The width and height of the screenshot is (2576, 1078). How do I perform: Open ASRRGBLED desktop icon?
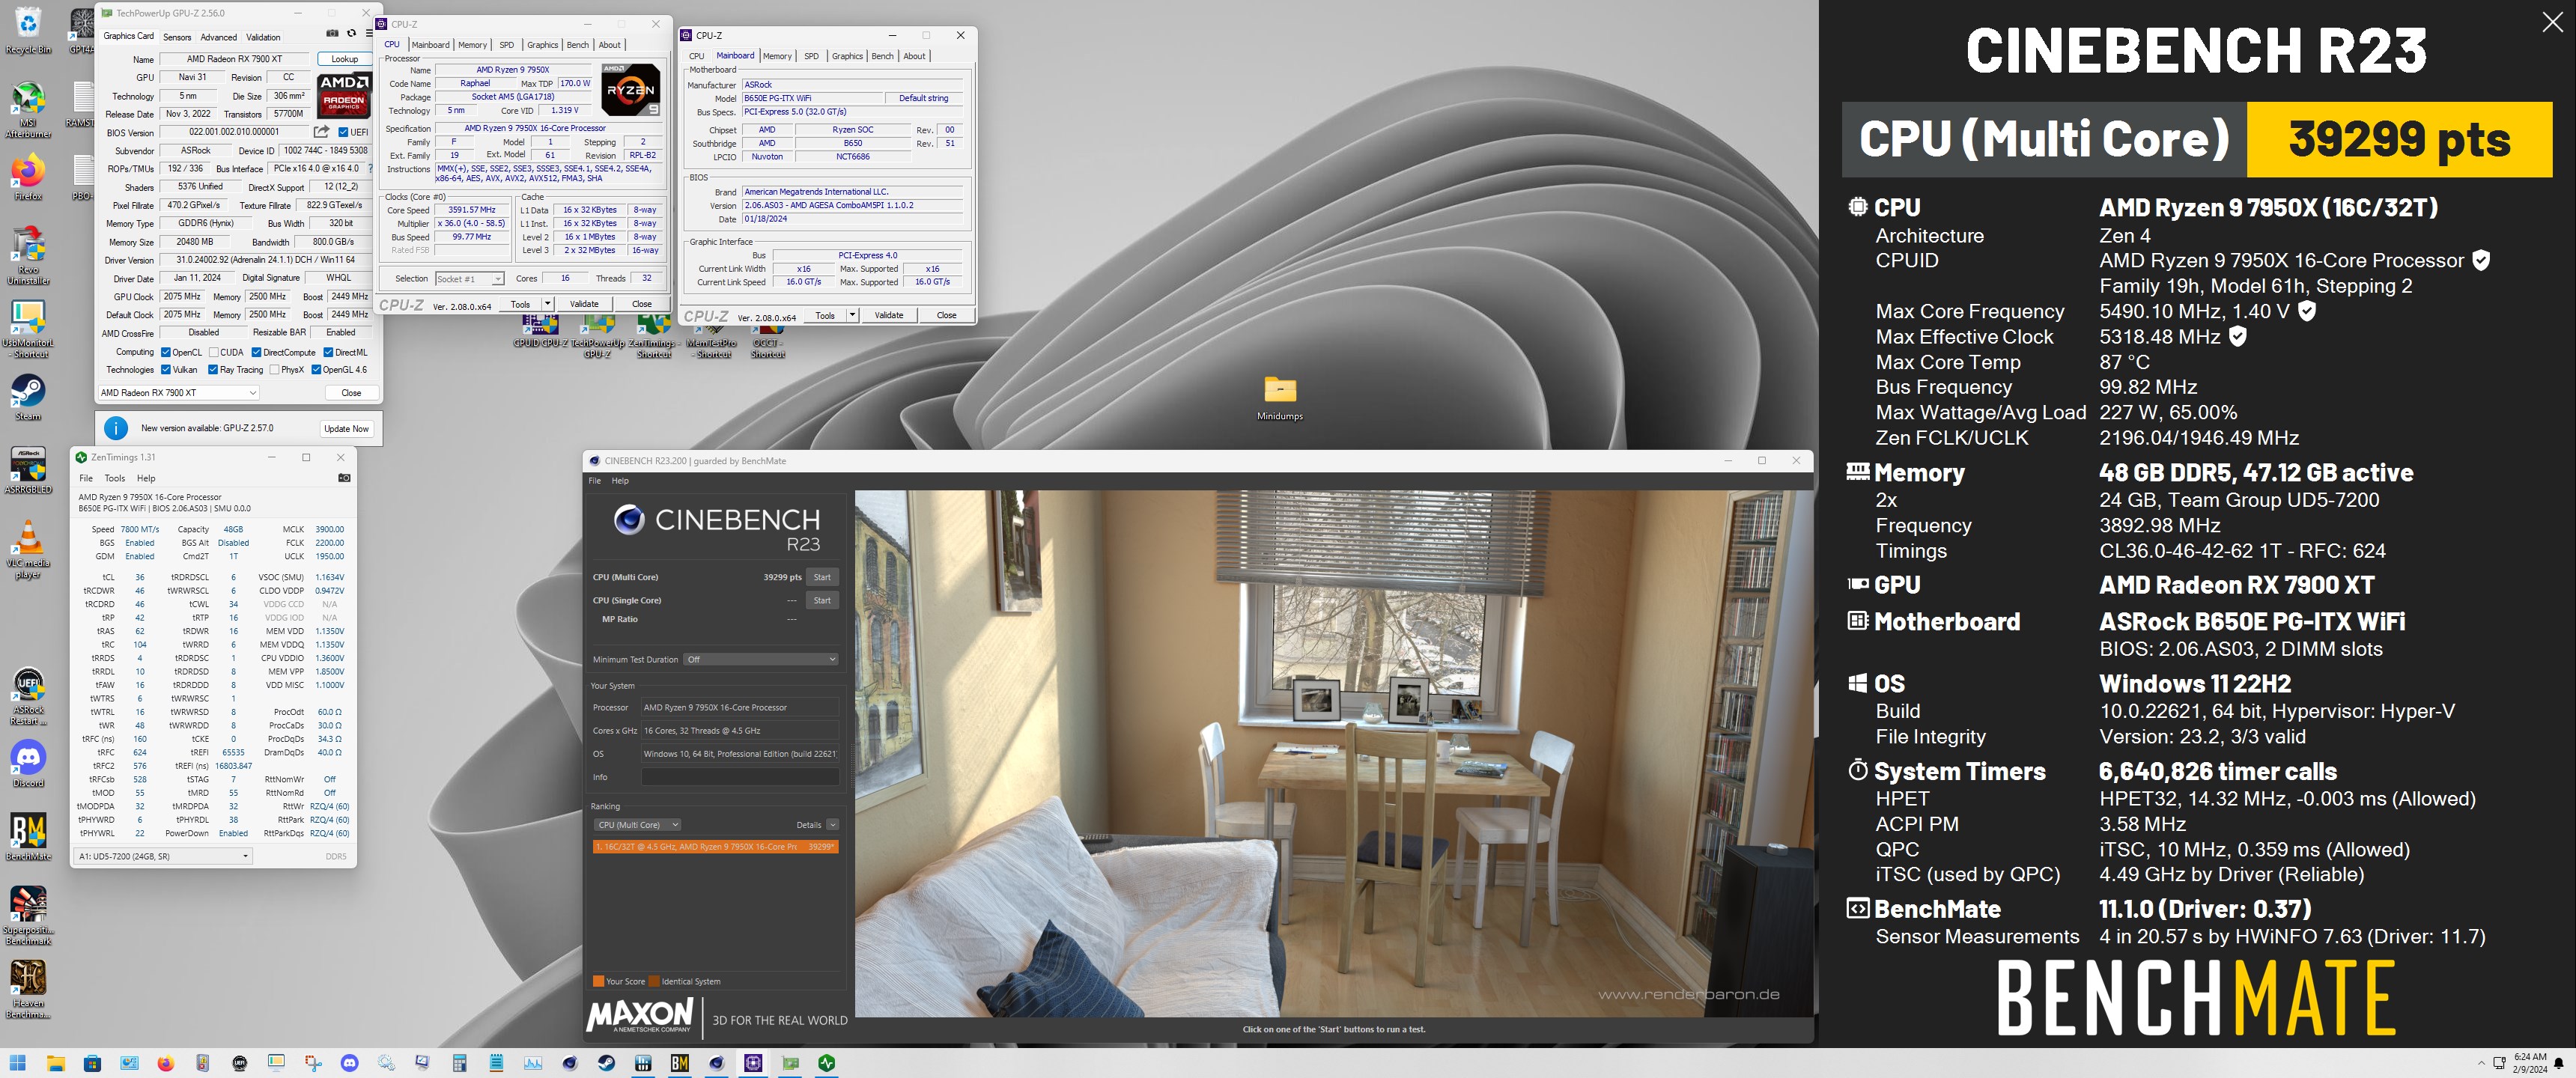coord(28,470)
